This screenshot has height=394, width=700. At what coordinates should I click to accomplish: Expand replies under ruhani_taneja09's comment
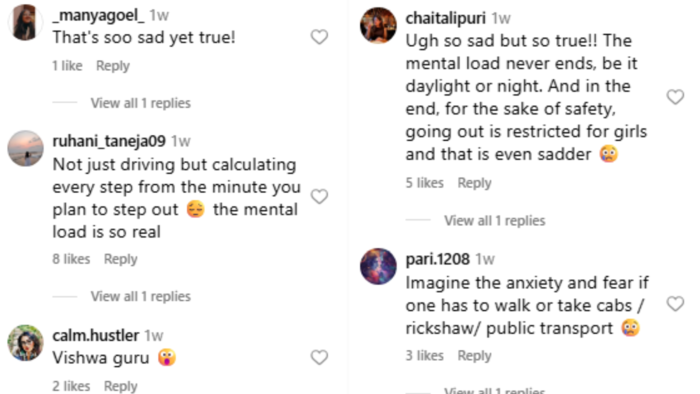[x=141, y=296]
